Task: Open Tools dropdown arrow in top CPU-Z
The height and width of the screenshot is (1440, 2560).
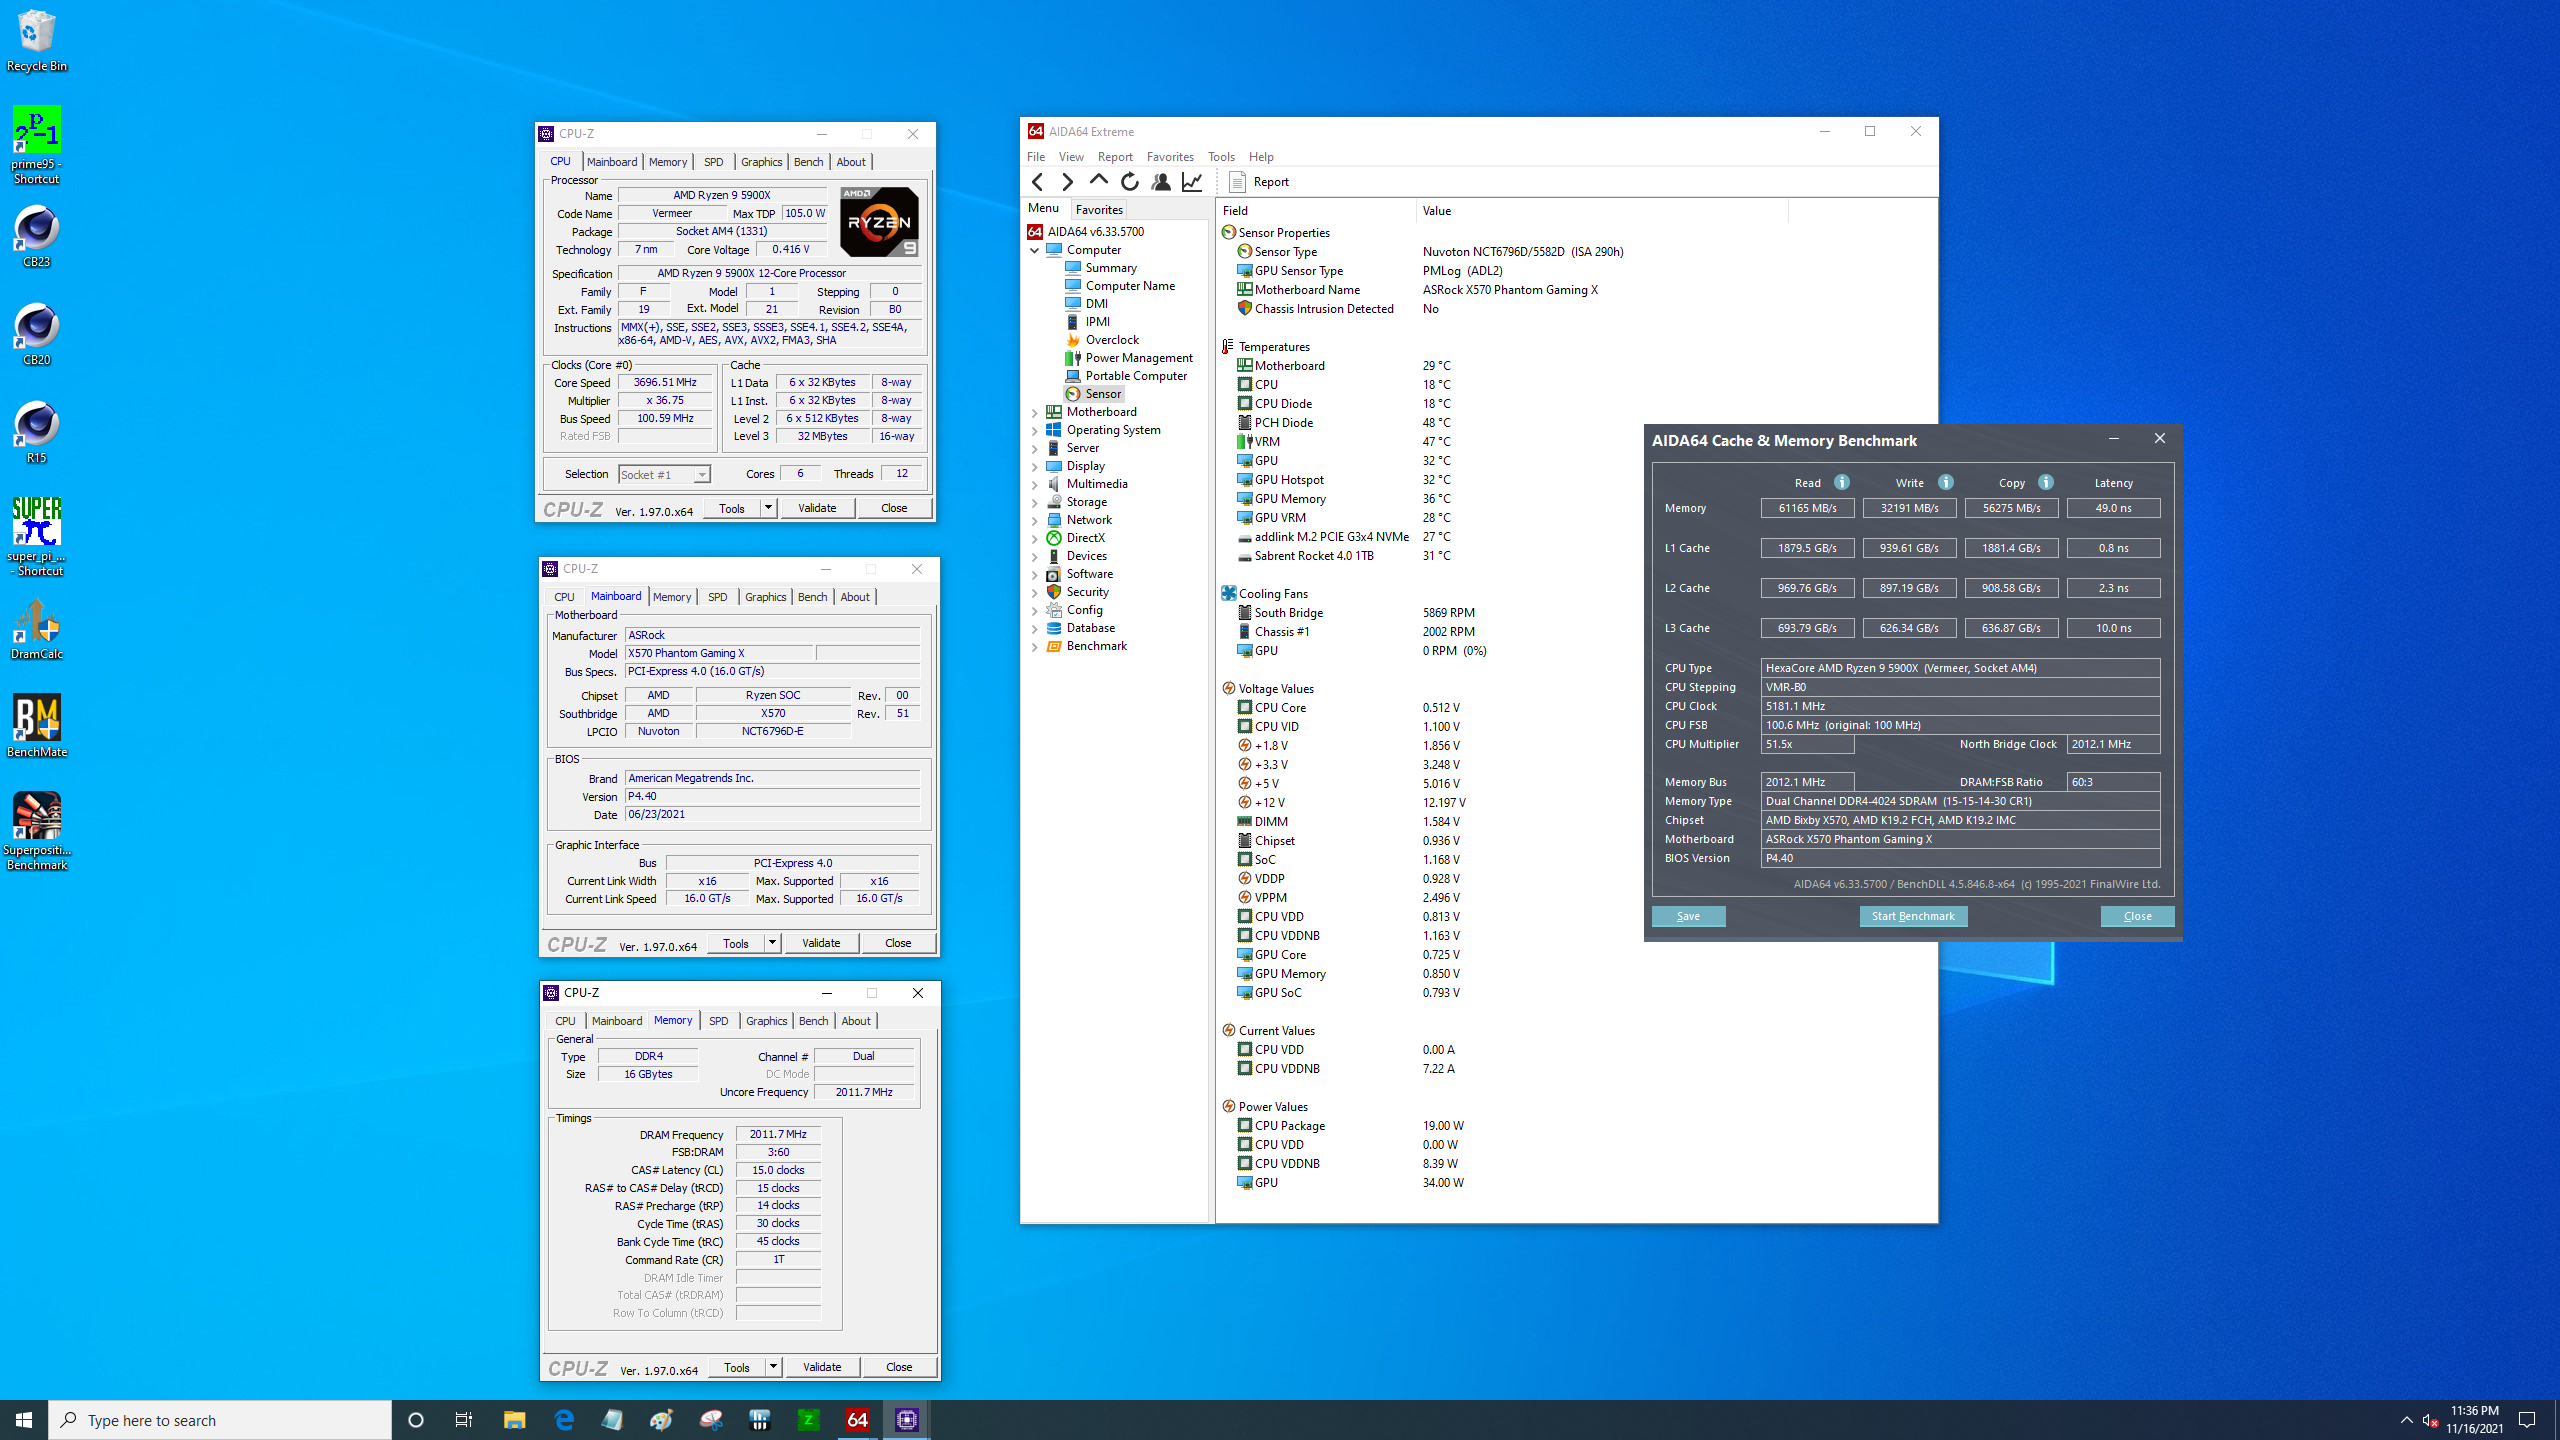Action: click(768, 508)
